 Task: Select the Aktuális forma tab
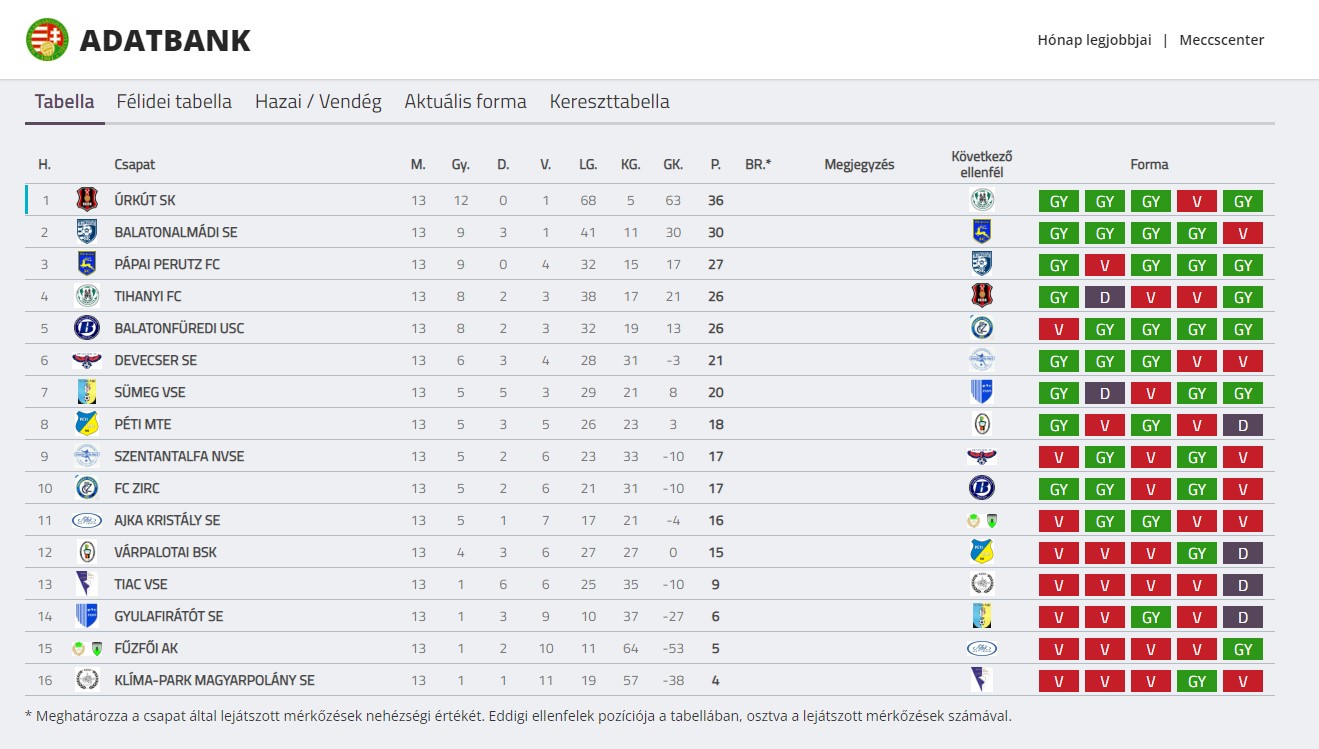[x=465, y=102]
